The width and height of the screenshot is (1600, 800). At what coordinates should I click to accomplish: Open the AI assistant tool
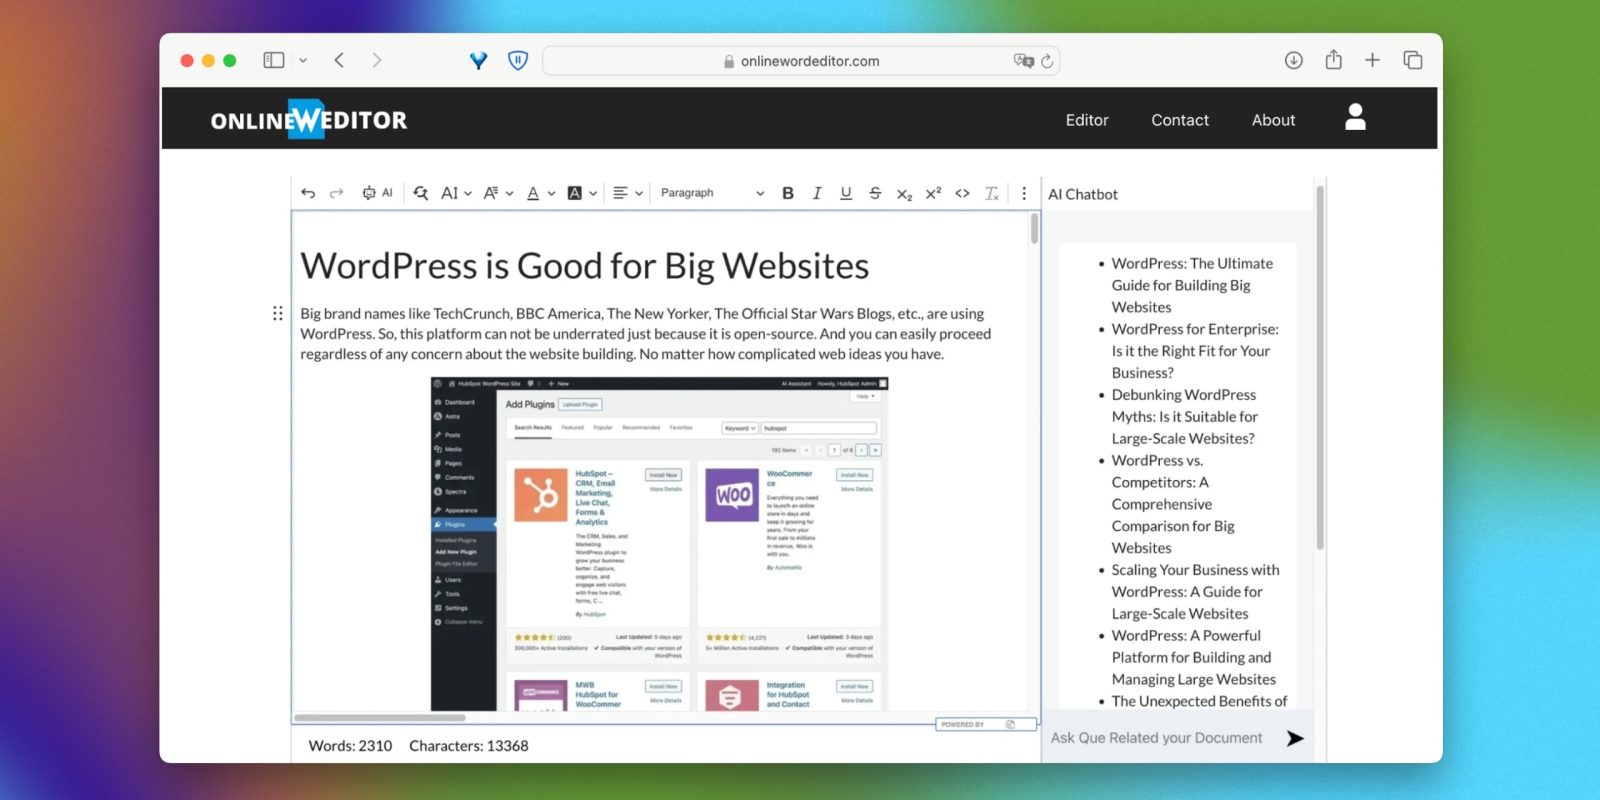tap(377, 193)
